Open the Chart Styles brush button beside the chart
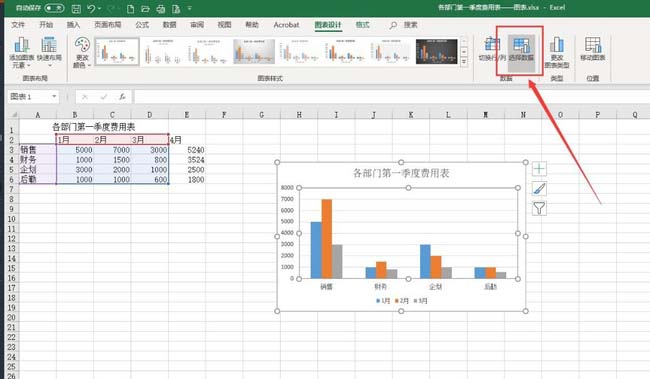This screenshot has height=379, width=650. [x=539, y=189]
